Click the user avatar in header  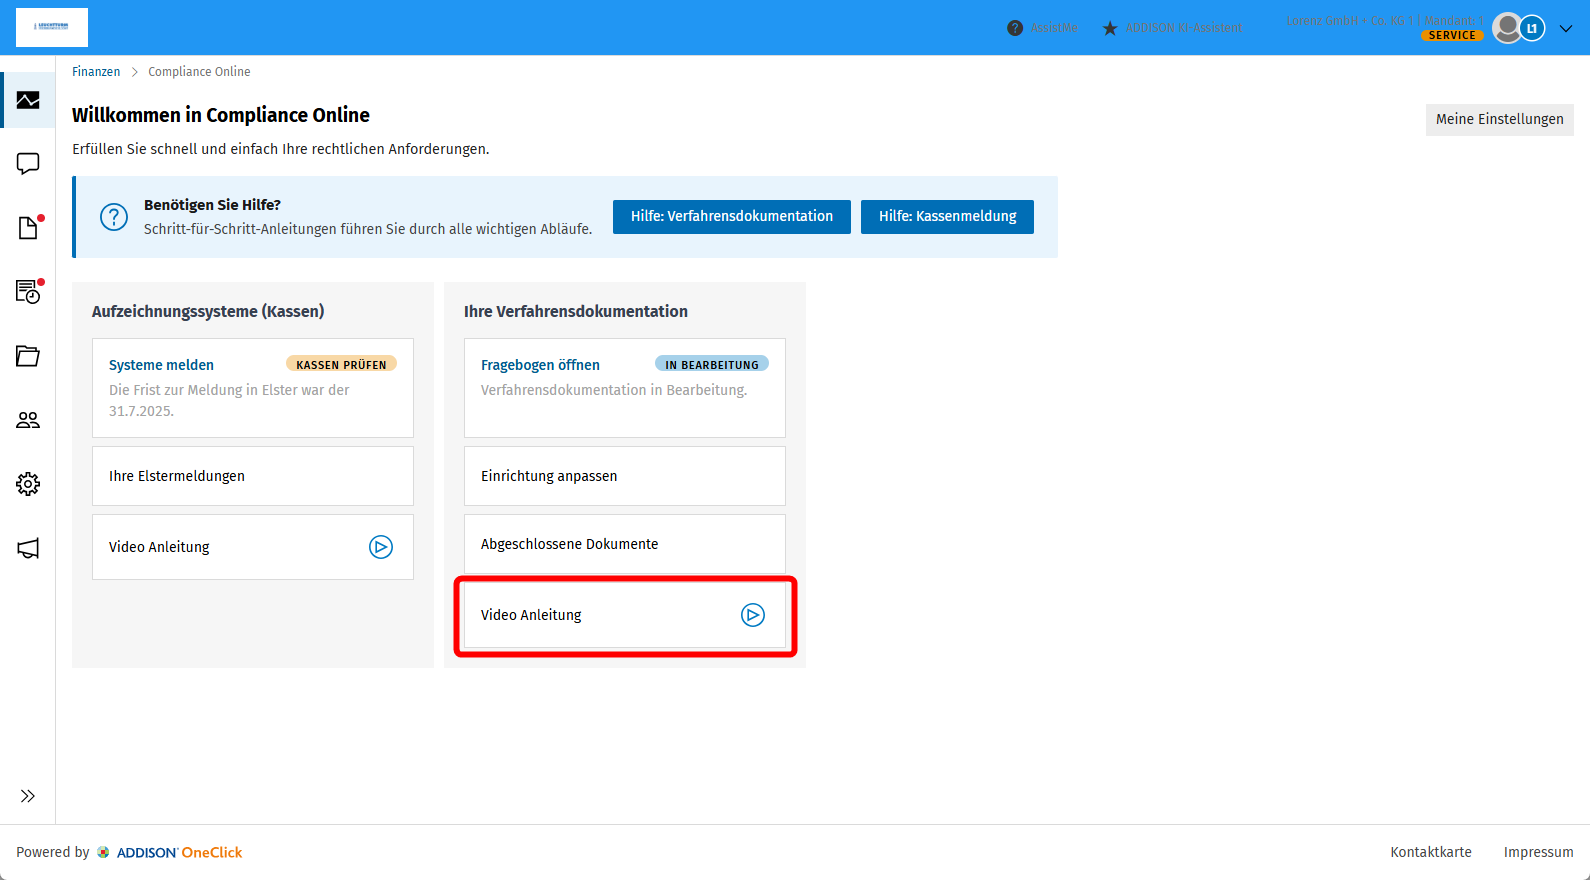pos(1507,28)
